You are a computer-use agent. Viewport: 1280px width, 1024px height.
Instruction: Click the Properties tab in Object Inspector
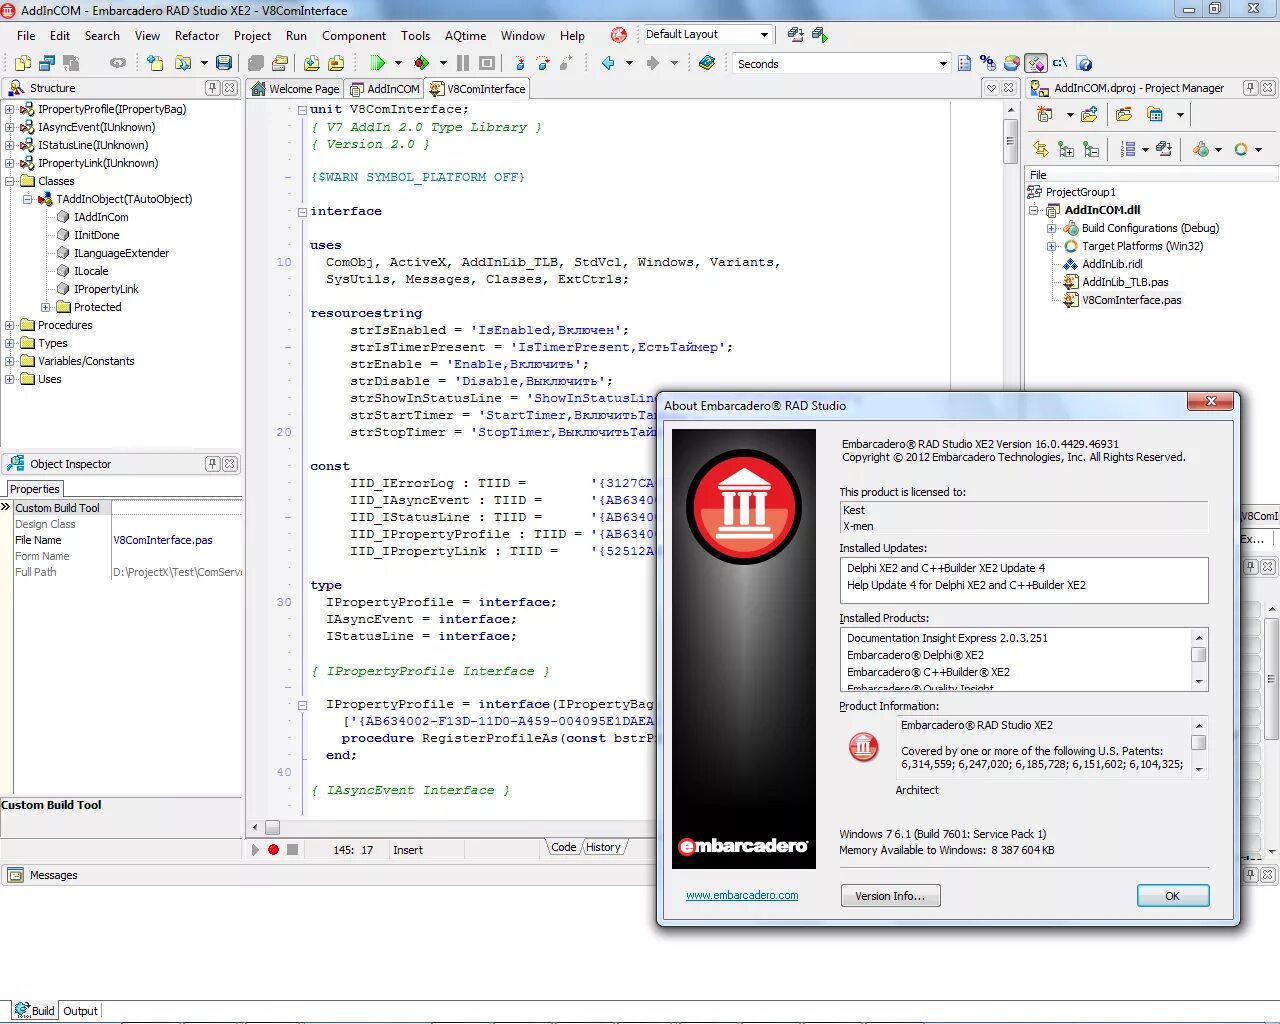pyautogui.click(x=35, y=489)
